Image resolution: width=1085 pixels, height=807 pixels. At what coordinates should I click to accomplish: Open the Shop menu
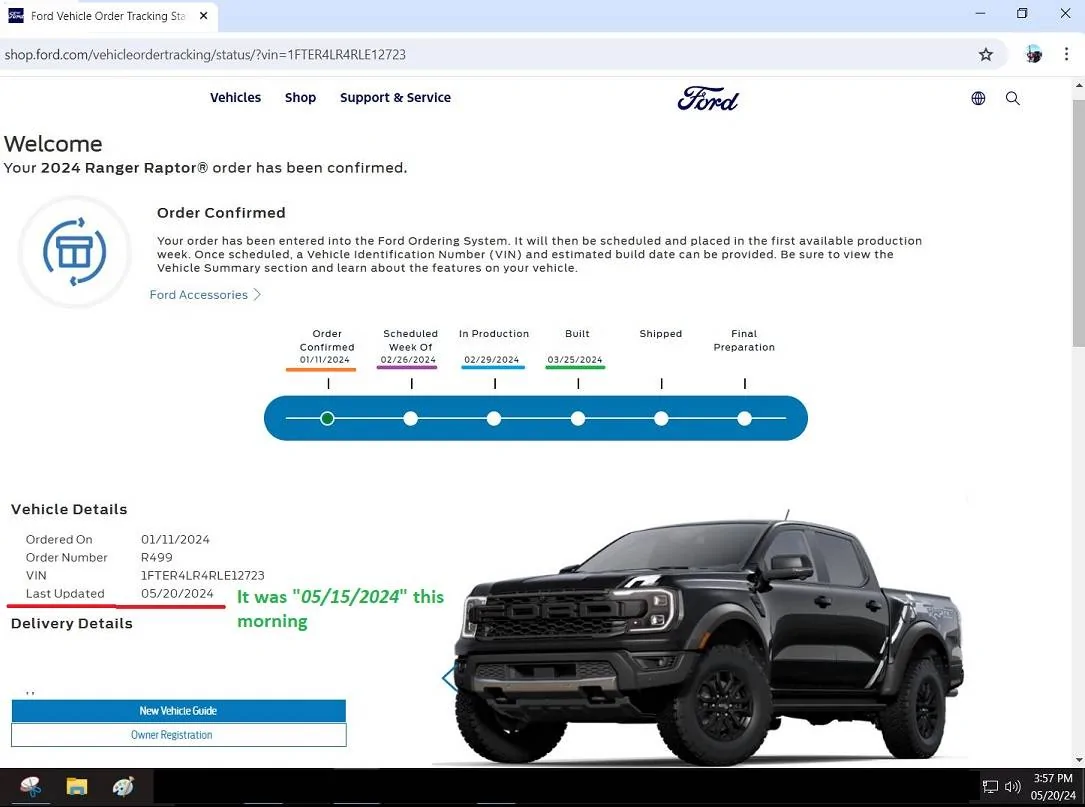point(300,98)
